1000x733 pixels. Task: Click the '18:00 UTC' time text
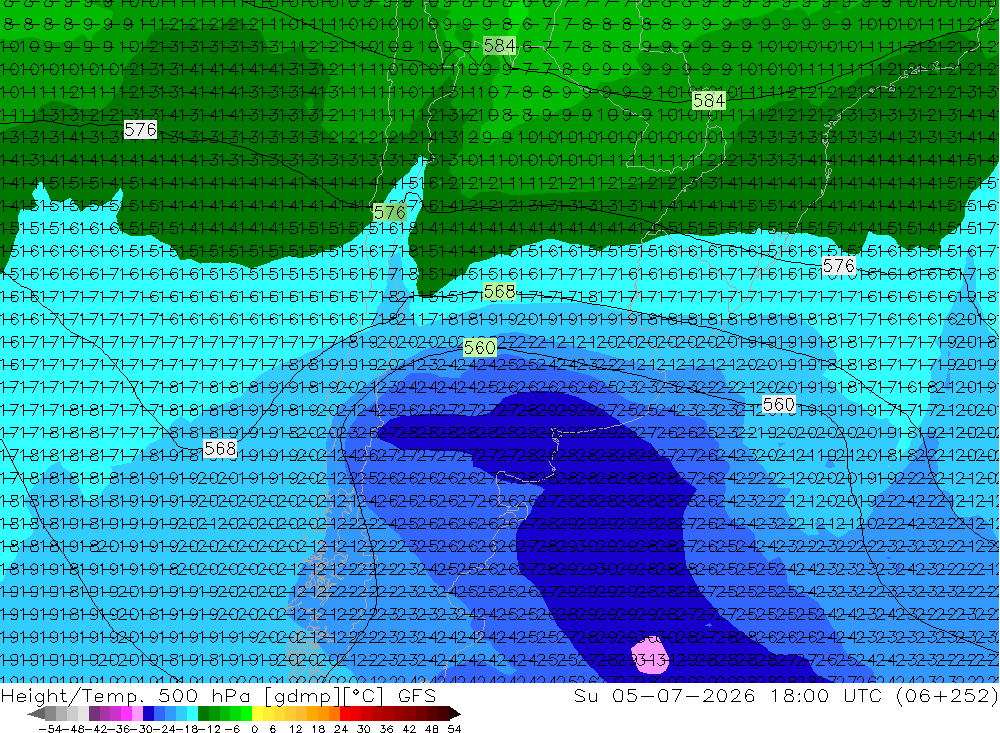point(826,696)
